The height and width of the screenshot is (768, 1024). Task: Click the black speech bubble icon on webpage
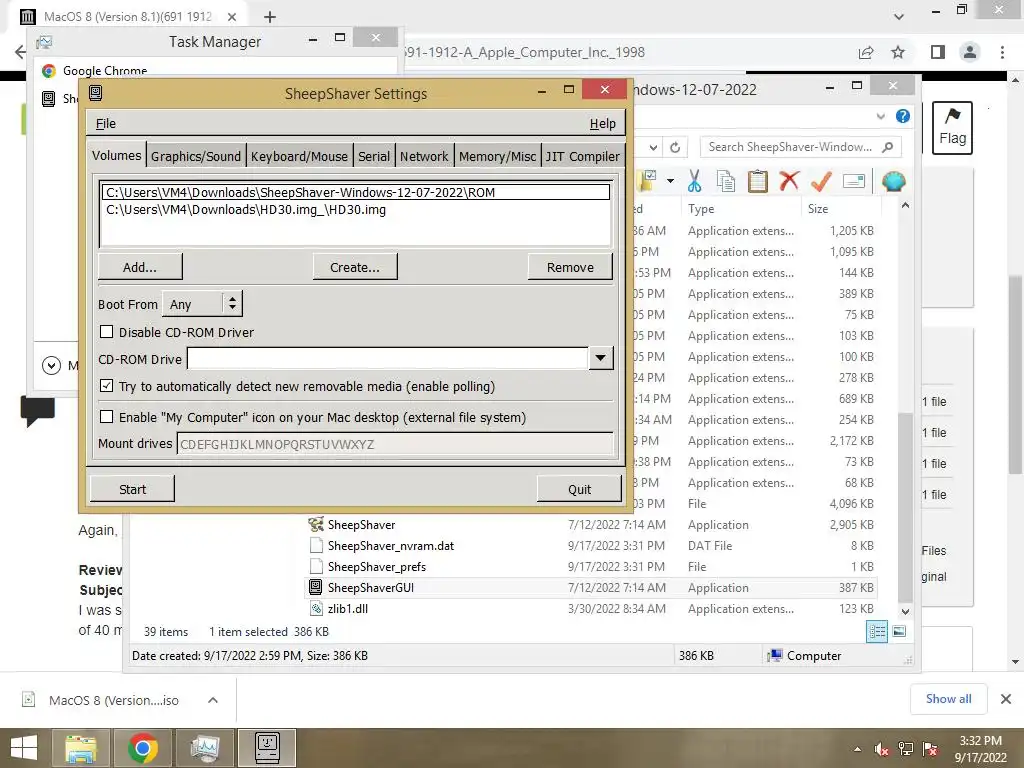click(x=37, y=411)
